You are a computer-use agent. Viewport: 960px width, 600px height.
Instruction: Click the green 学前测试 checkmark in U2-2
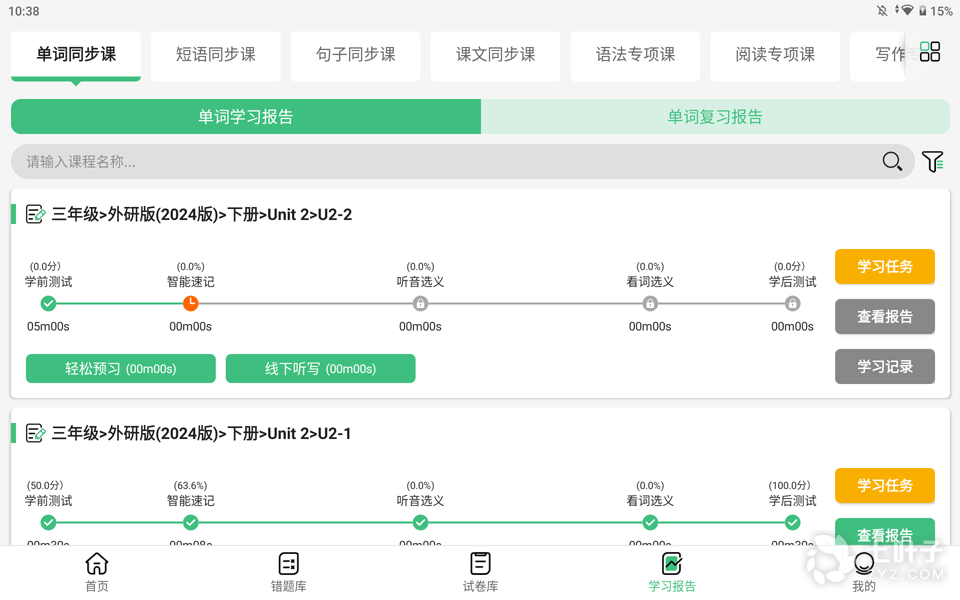tap(48, 304)
